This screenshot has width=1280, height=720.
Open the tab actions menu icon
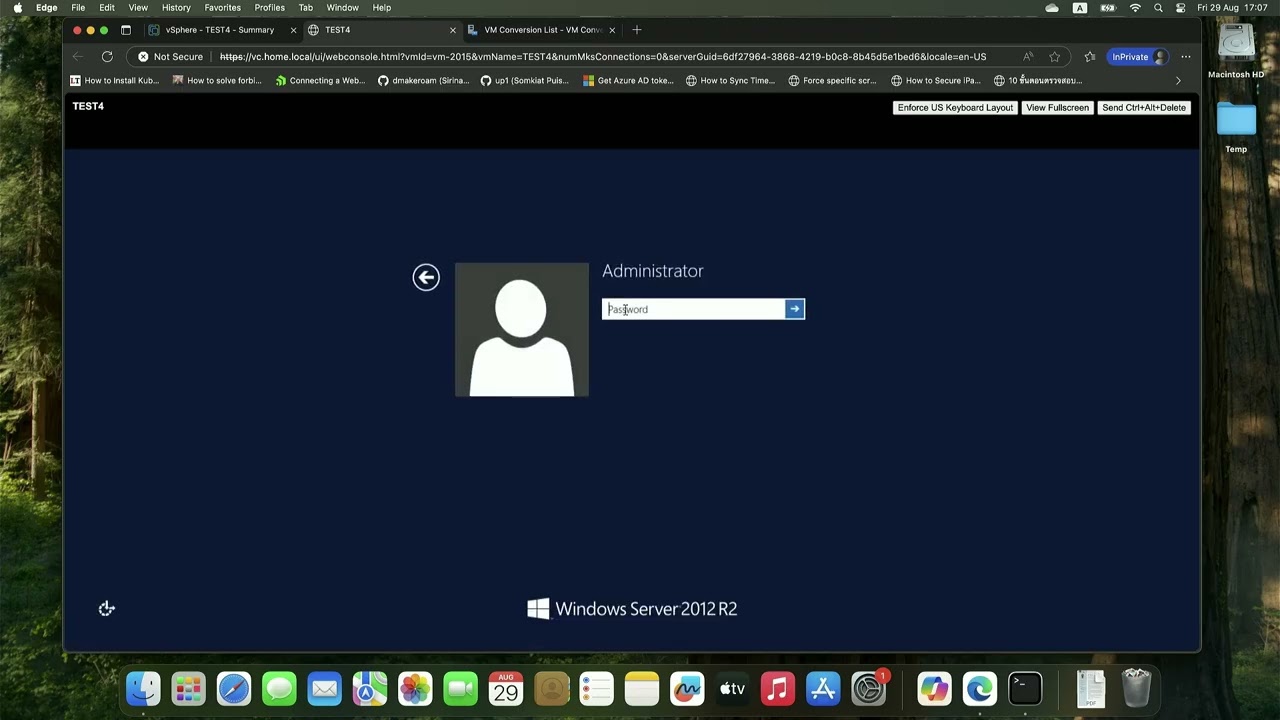tap(126, 30)
